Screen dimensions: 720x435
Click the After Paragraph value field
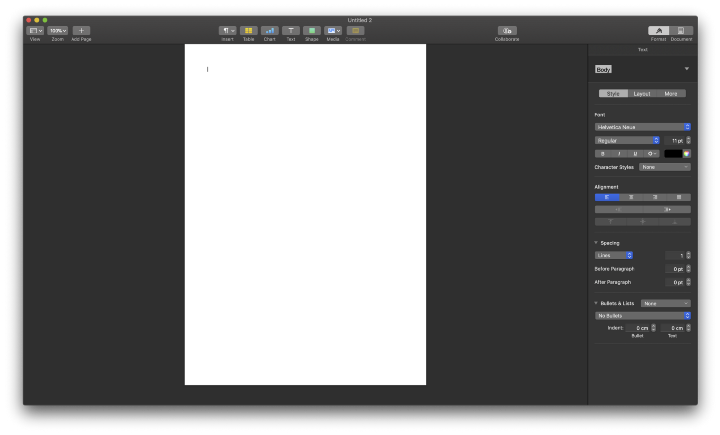tap(675, 282)
